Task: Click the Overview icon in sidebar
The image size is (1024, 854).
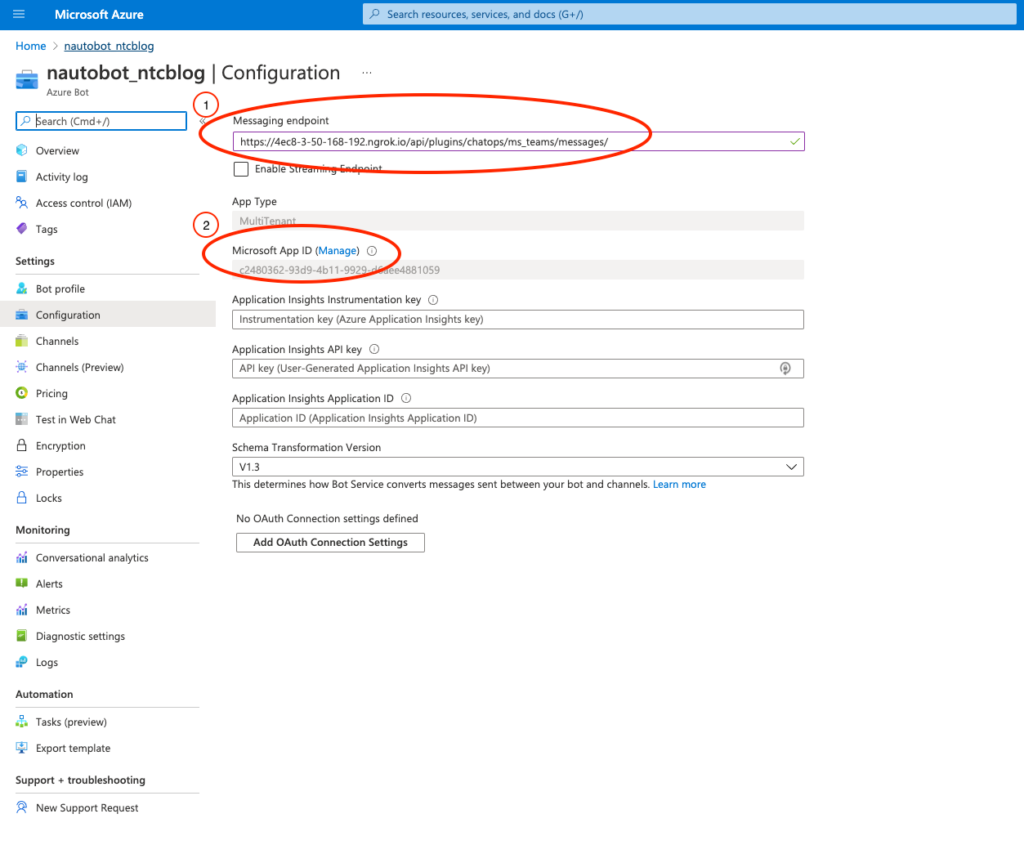Action: 22,150
